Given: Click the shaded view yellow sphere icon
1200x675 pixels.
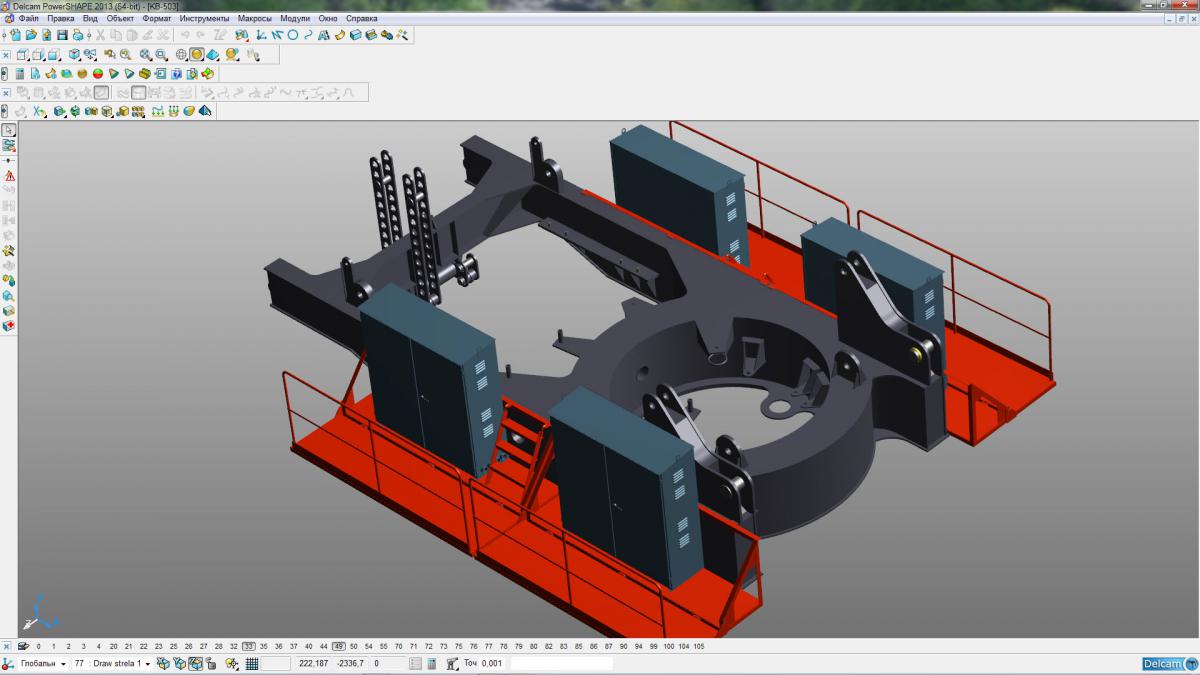Looking at the screenshot, I should point(197,55).
